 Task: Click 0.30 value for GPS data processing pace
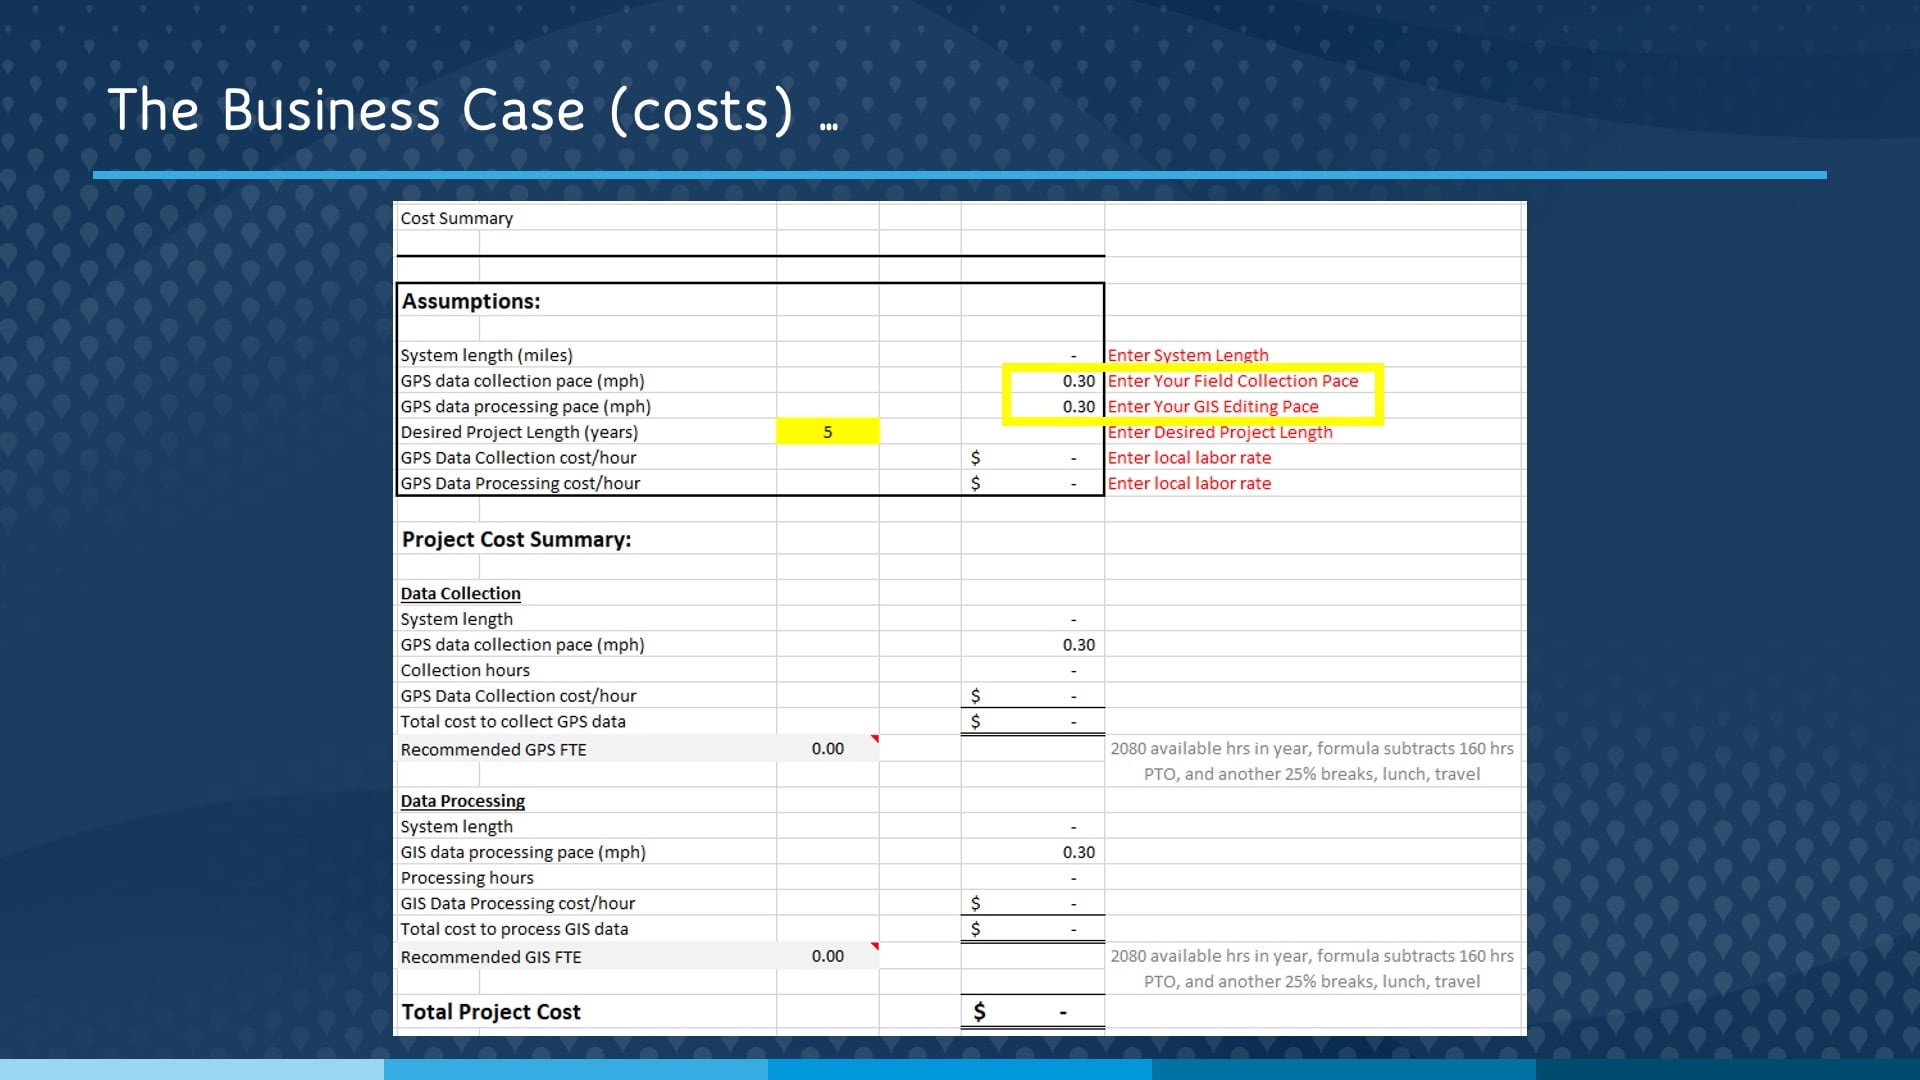pos(1079,407)
